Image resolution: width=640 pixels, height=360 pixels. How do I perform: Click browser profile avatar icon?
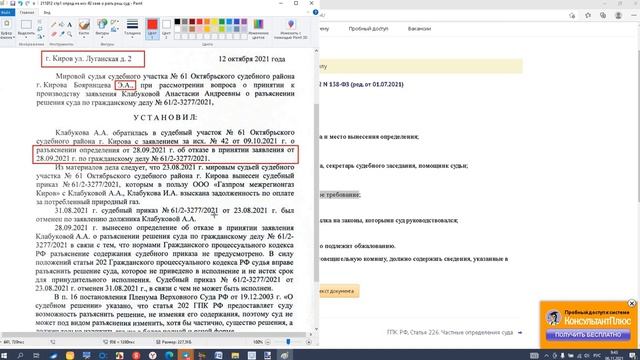(618, 16)
